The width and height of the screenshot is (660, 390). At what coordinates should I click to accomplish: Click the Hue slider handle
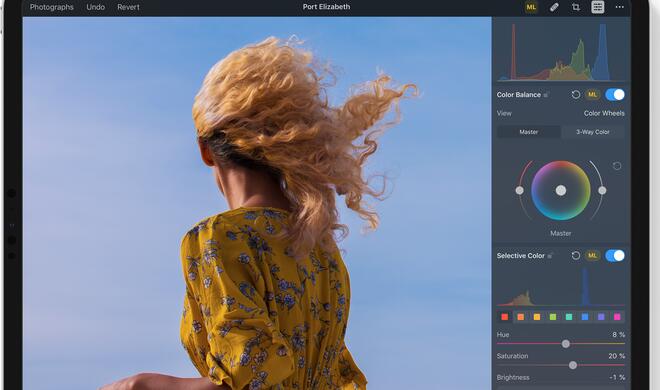click(x=566, y=344)
